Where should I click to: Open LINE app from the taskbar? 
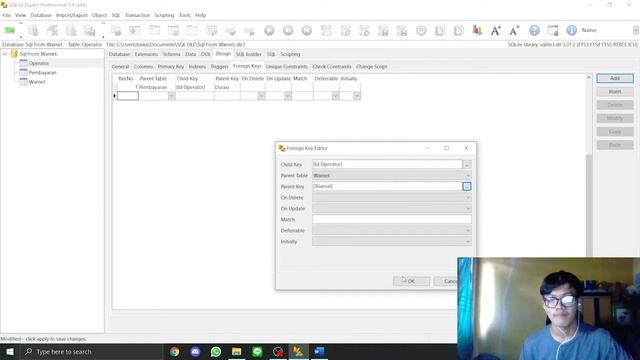click(x=257, y=351)
